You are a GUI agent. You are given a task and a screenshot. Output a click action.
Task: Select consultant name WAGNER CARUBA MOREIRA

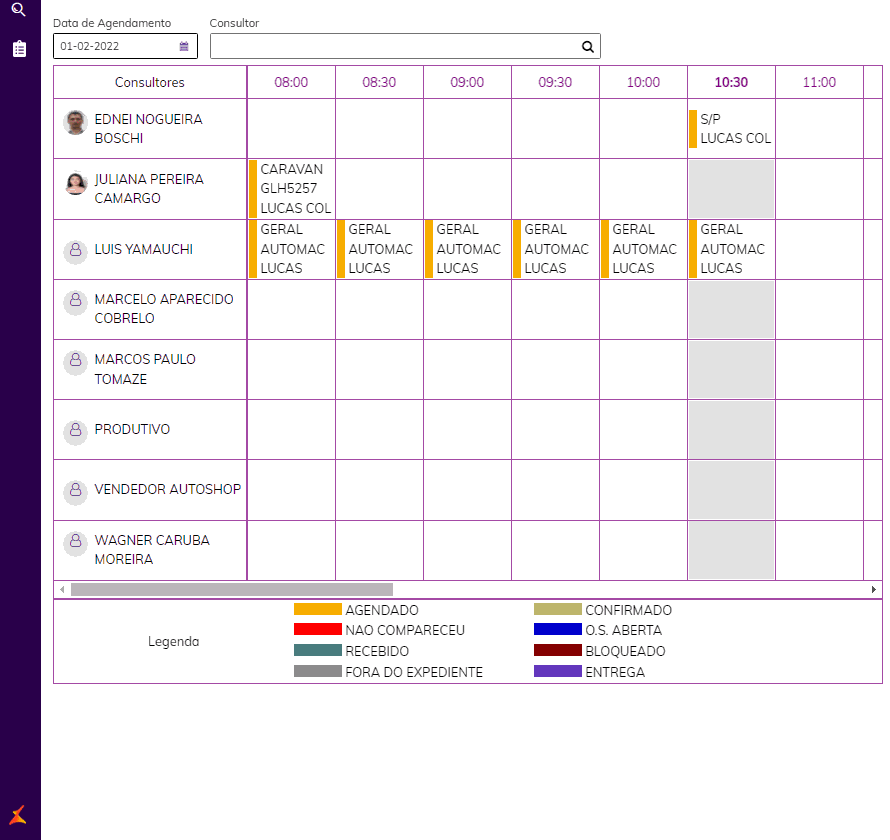pos(152,549)
